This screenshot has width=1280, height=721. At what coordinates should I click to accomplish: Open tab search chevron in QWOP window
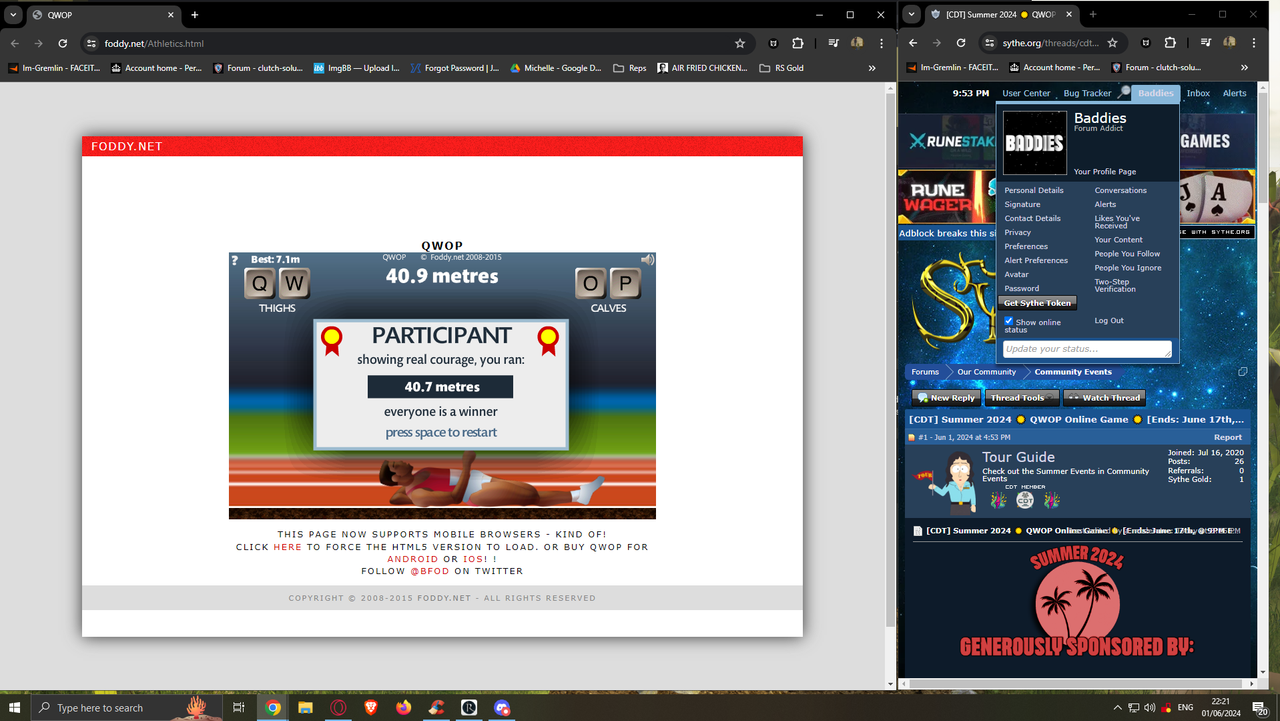(14, 15)
